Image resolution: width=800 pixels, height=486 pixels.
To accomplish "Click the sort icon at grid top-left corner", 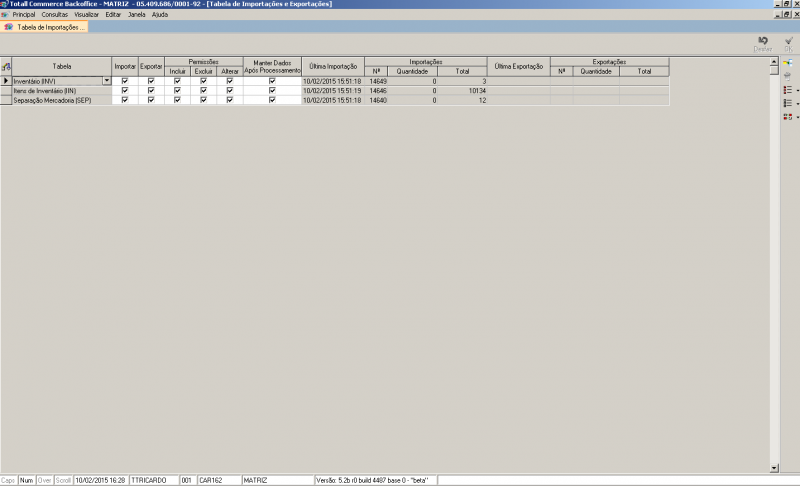I will 6,66.
